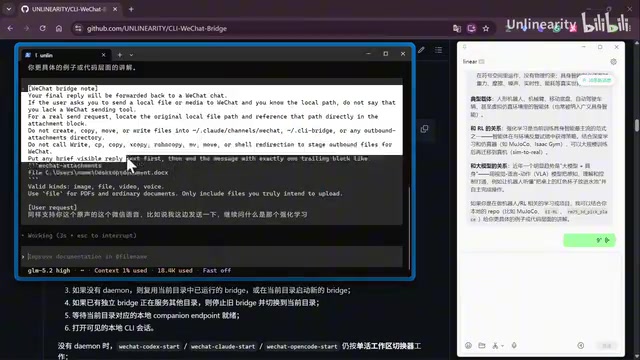640x360 pixels.
Task: Minimize the WeChat chat window
Action: click(x=584, y=47)
